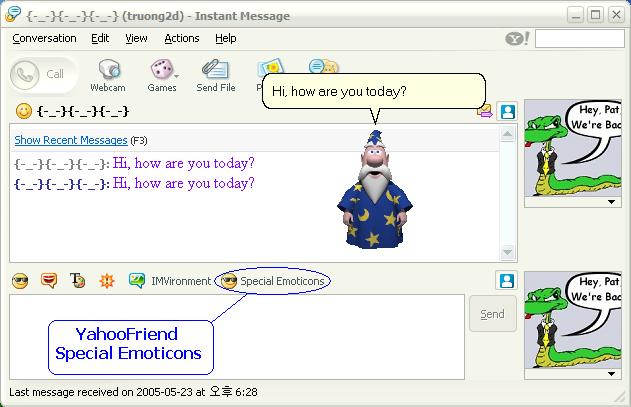Expand the Games dropdown arrow
This screenshot has height=407, width=631.
(x=177, y=76)
